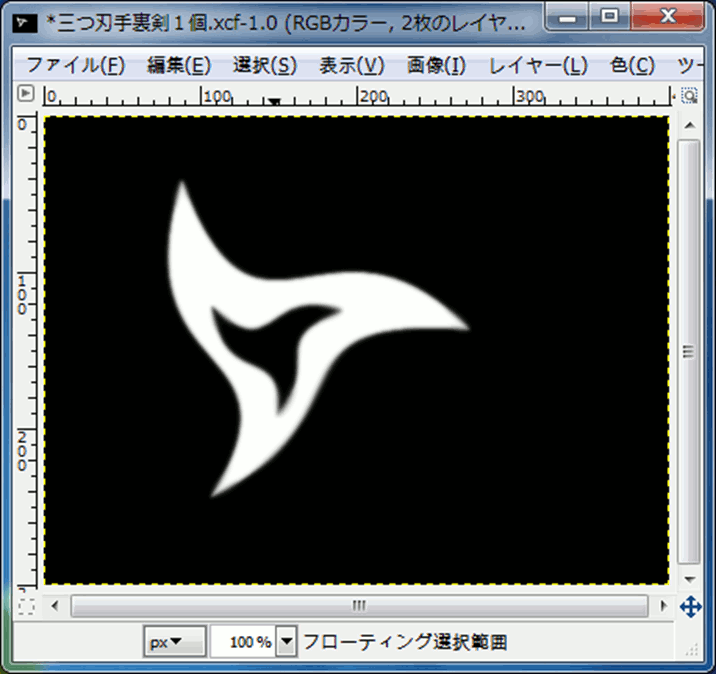Viewport: 716px width, 674px height.
Task: Click the vertical scrollbar down arrow
Action: [x=688, y=579]
